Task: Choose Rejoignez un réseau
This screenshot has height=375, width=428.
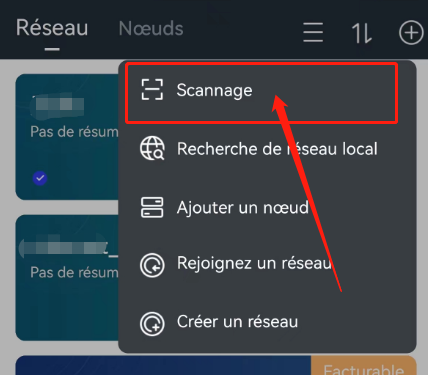Action: 267,263
